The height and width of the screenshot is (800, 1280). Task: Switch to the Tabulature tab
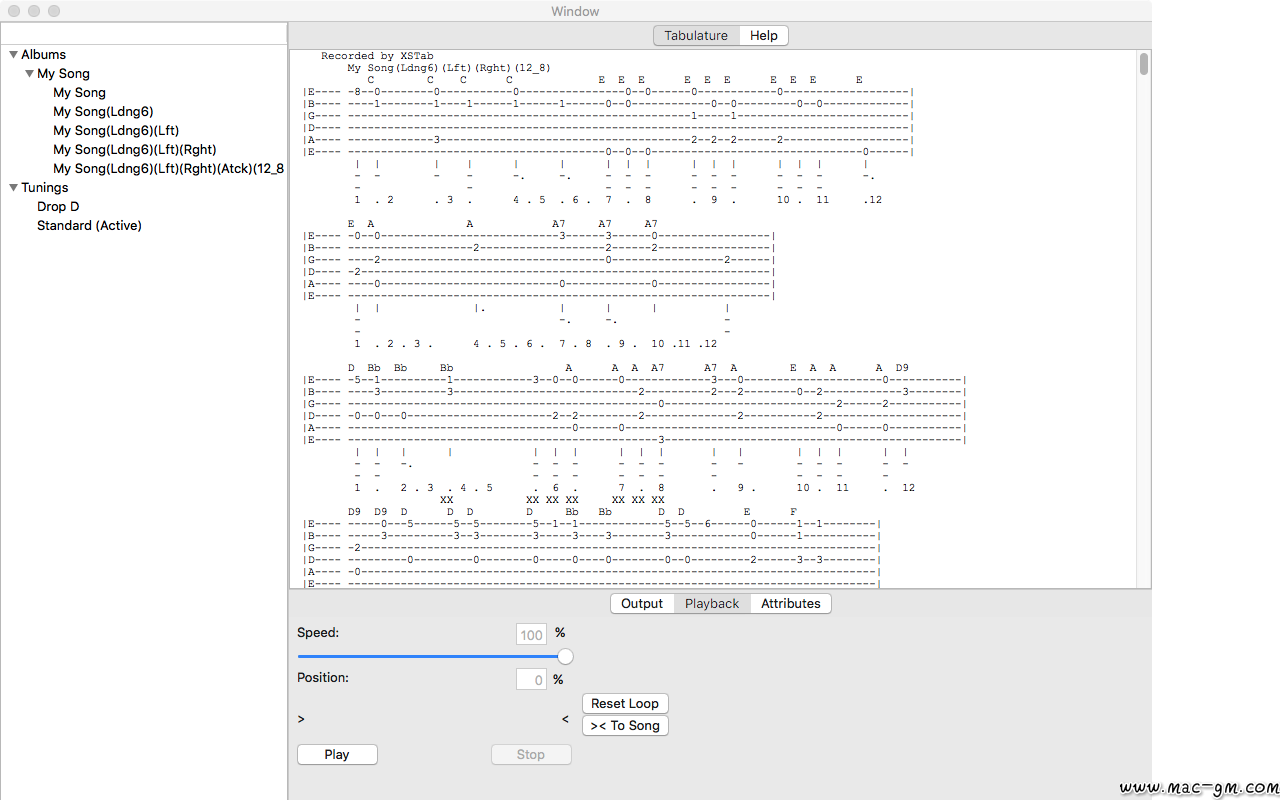(696, 35)
